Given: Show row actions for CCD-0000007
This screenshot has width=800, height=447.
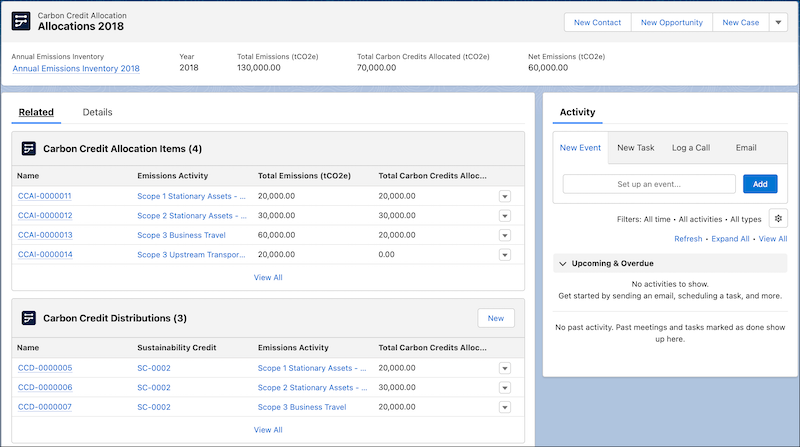Looking at the screenshot, I should [x=504, y=407].
